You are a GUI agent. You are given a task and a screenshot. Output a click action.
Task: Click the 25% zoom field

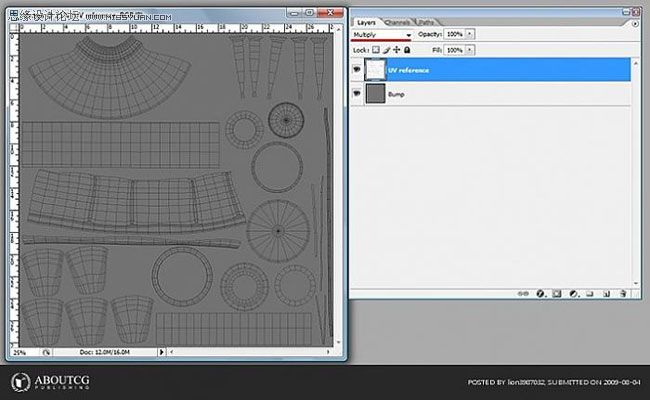point(19,352)
